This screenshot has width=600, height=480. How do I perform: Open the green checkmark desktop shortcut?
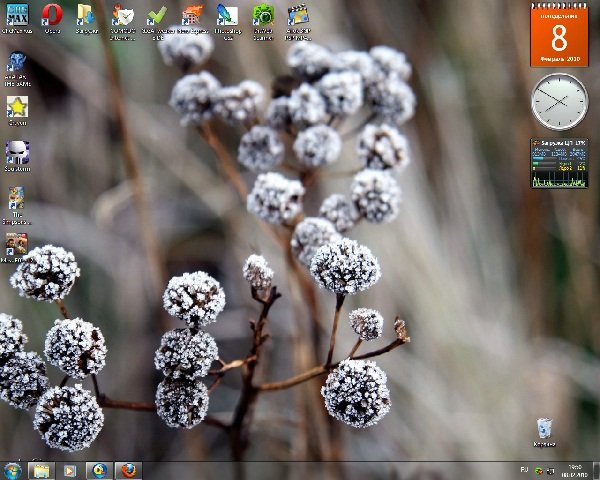pos(157,15)
